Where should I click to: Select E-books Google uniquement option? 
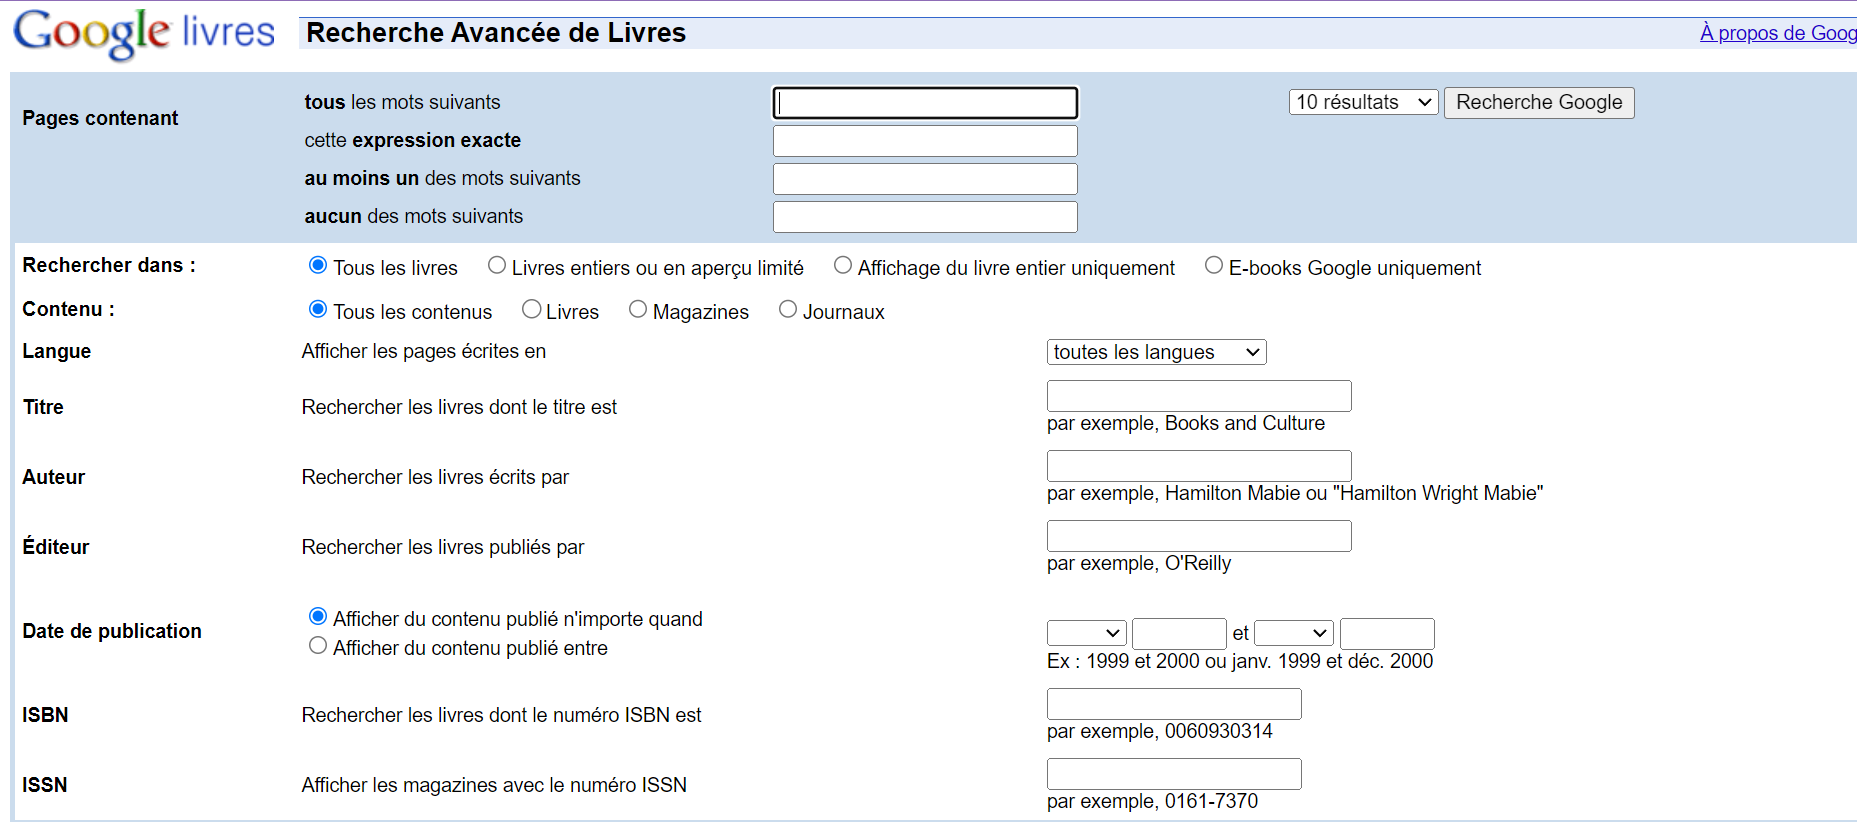point(1214,265)
